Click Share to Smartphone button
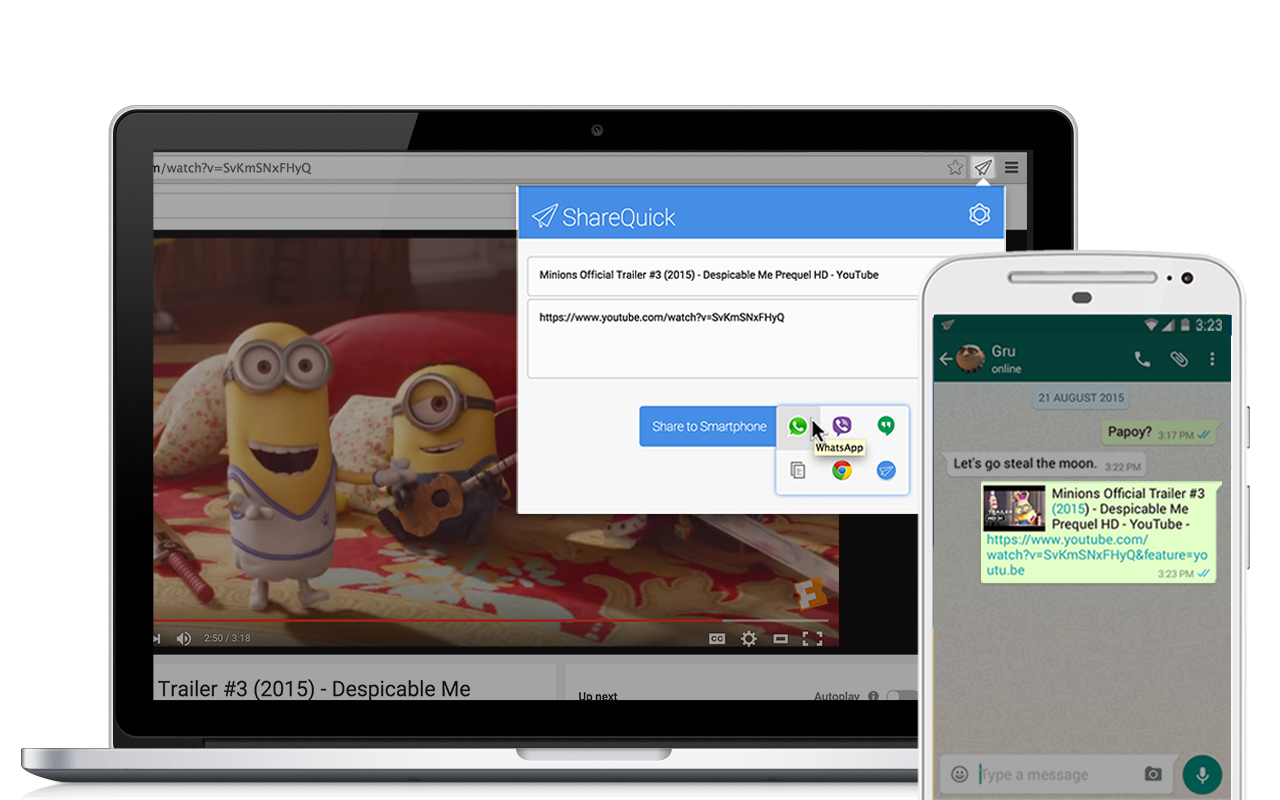 (708, 426)
